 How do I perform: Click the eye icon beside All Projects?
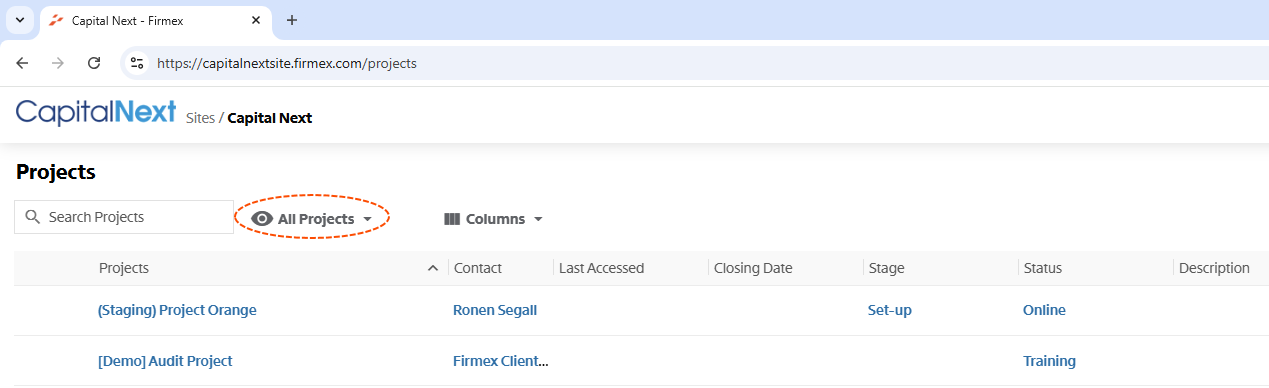pyautogui.click(x=263, y=218)
